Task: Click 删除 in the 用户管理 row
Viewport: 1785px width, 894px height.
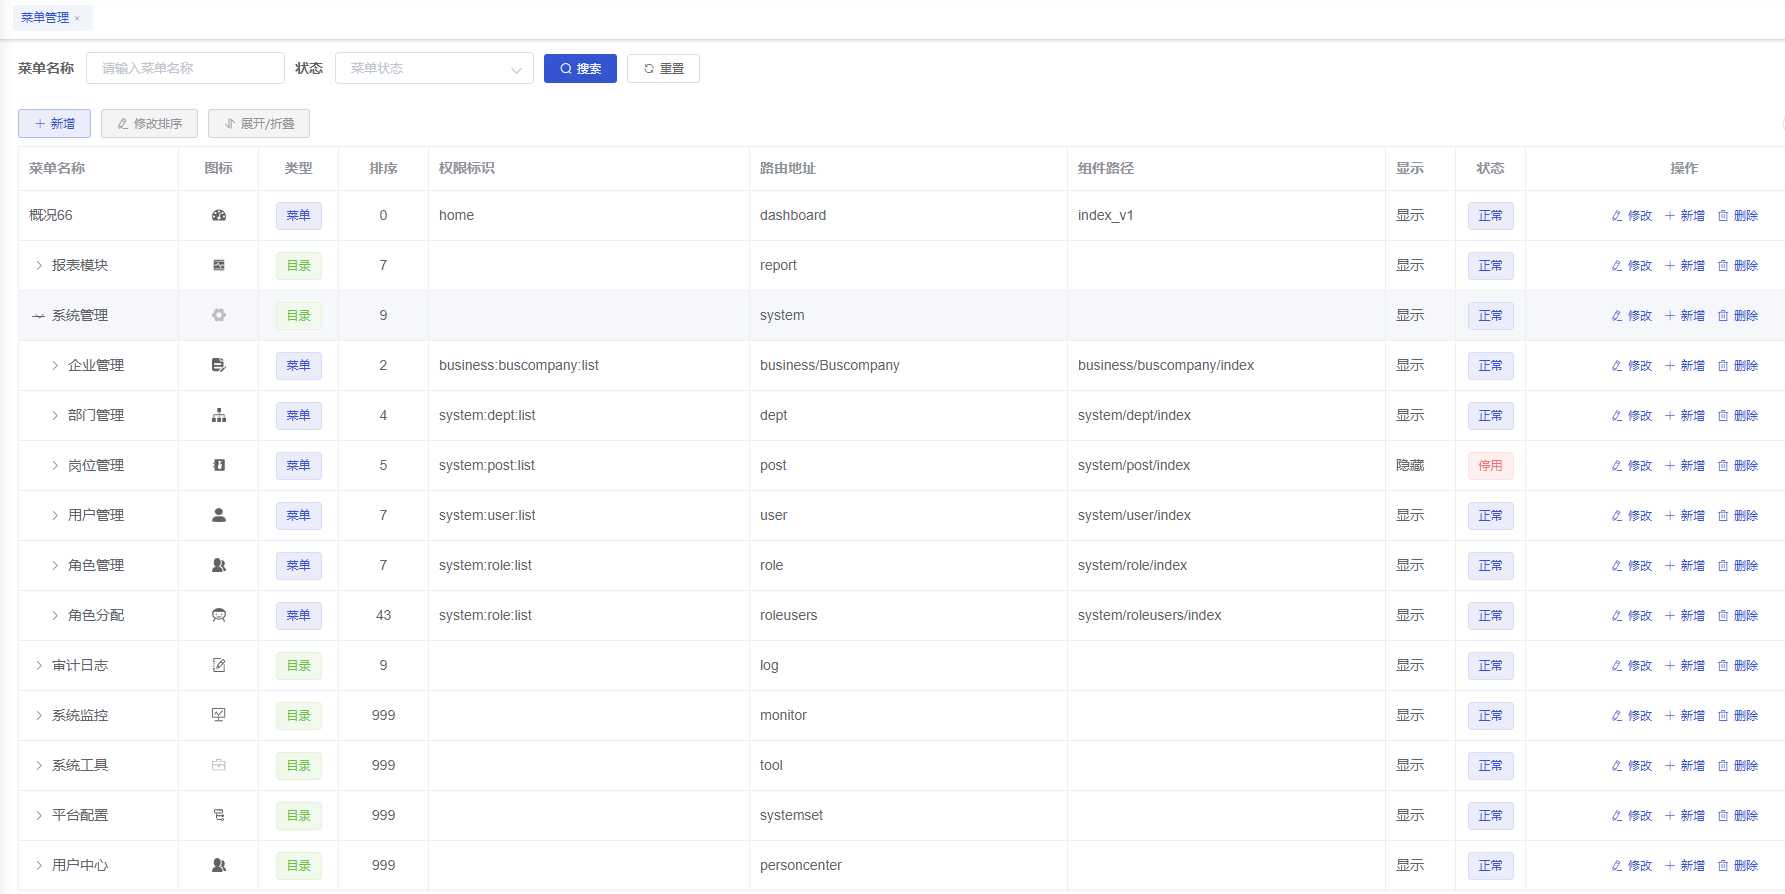Action: pos(1738,515)
